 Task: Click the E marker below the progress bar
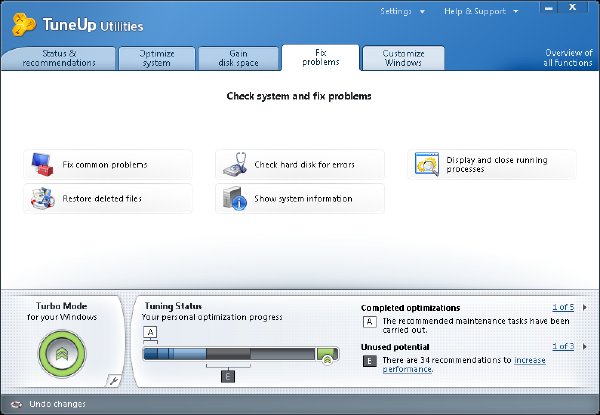pos(228,377)
